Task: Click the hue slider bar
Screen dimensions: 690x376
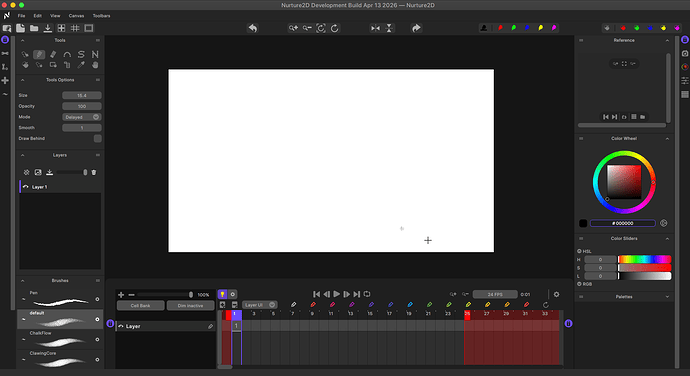Action: 645,259
